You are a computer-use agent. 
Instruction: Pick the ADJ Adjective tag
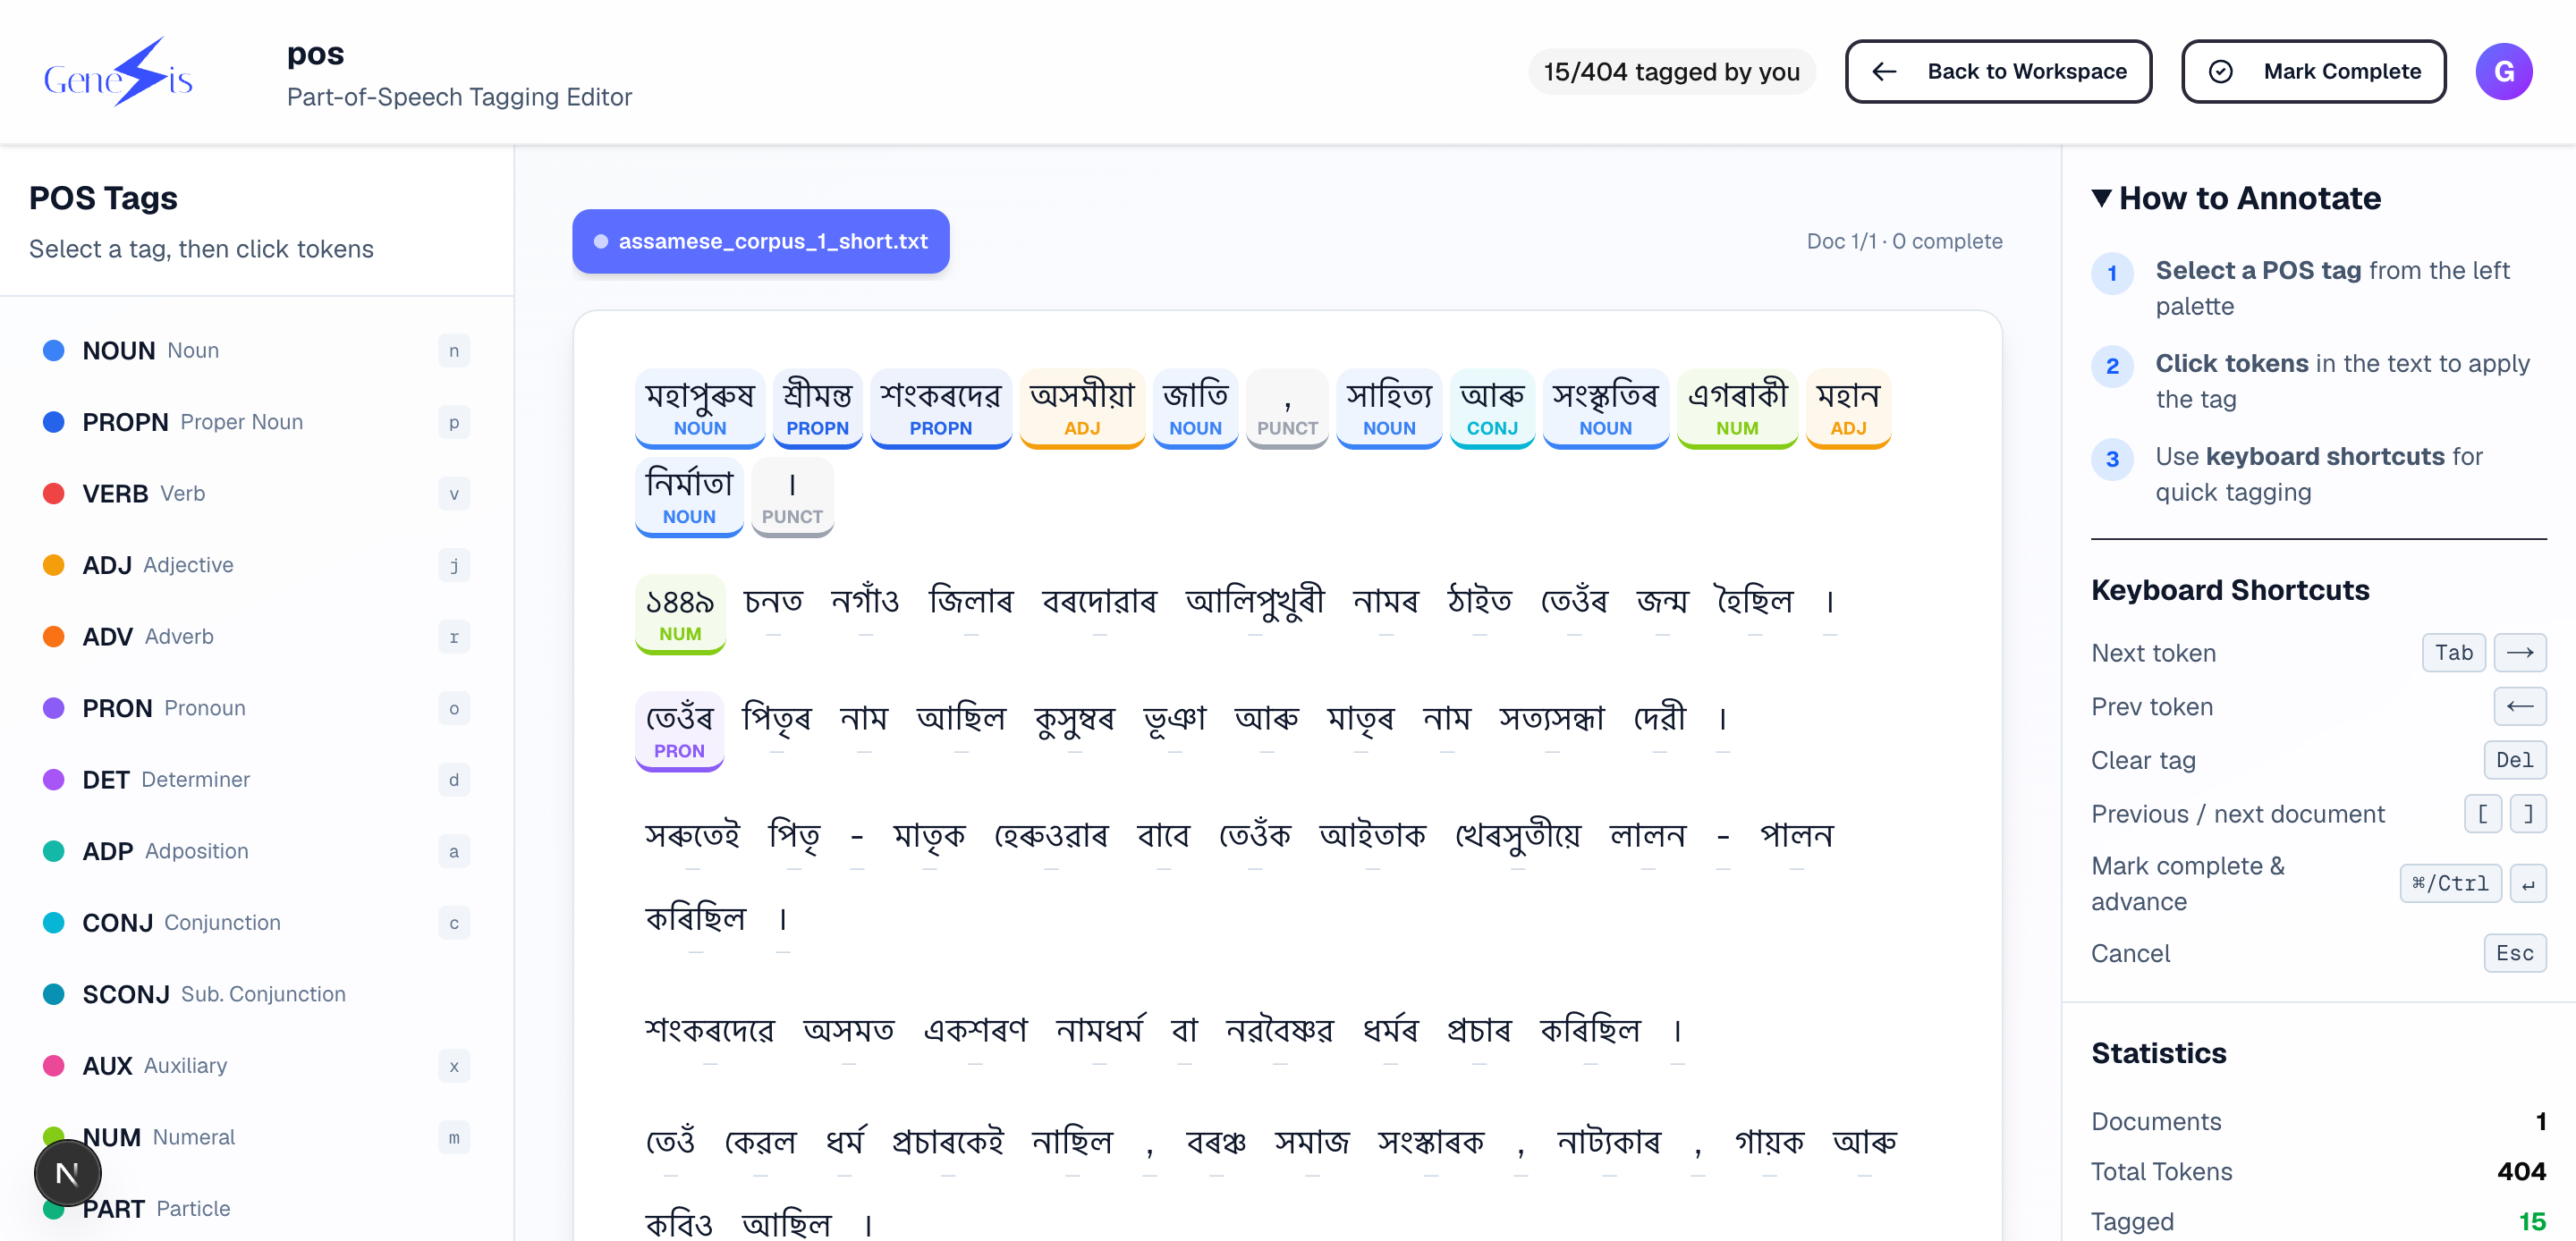[x=257, y=565]
